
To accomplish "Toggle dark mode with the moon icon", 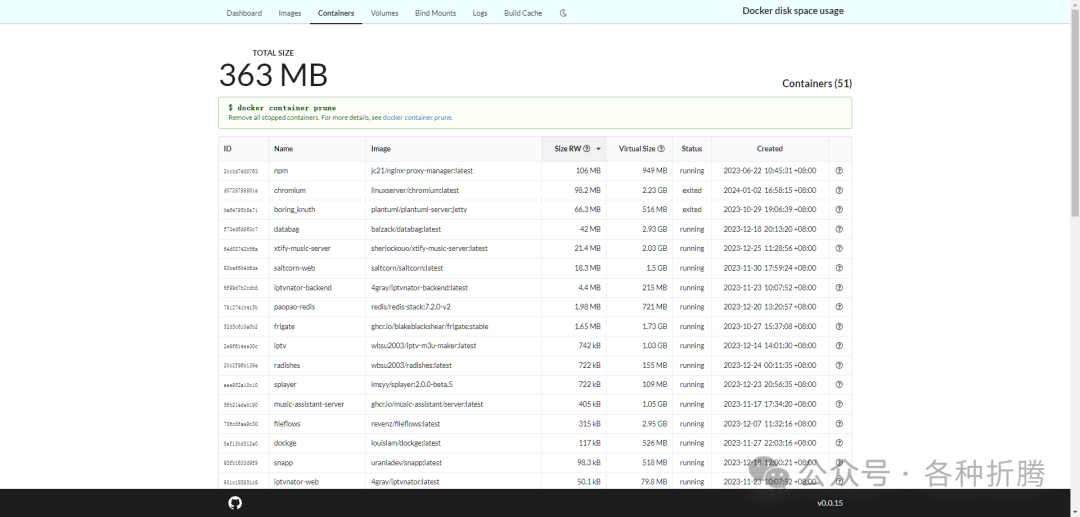I will click(563, 13).
